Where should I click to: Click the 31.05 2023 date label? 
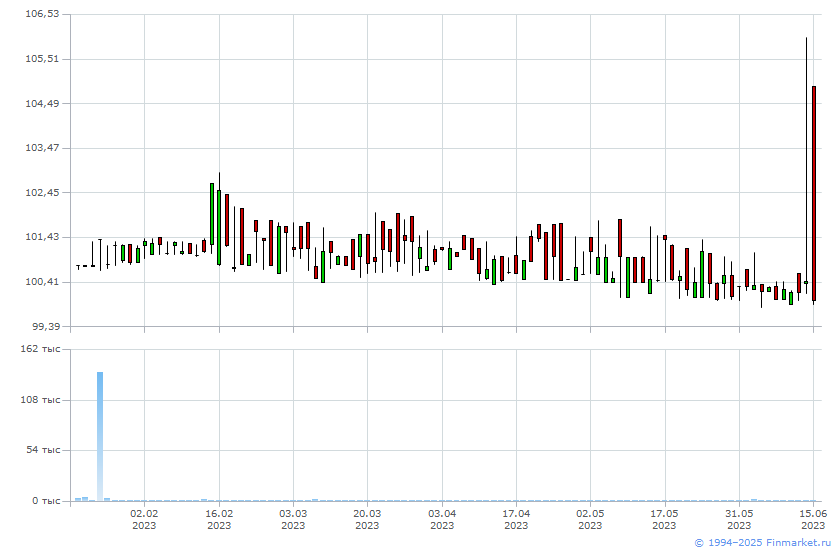tap(739, 519)
